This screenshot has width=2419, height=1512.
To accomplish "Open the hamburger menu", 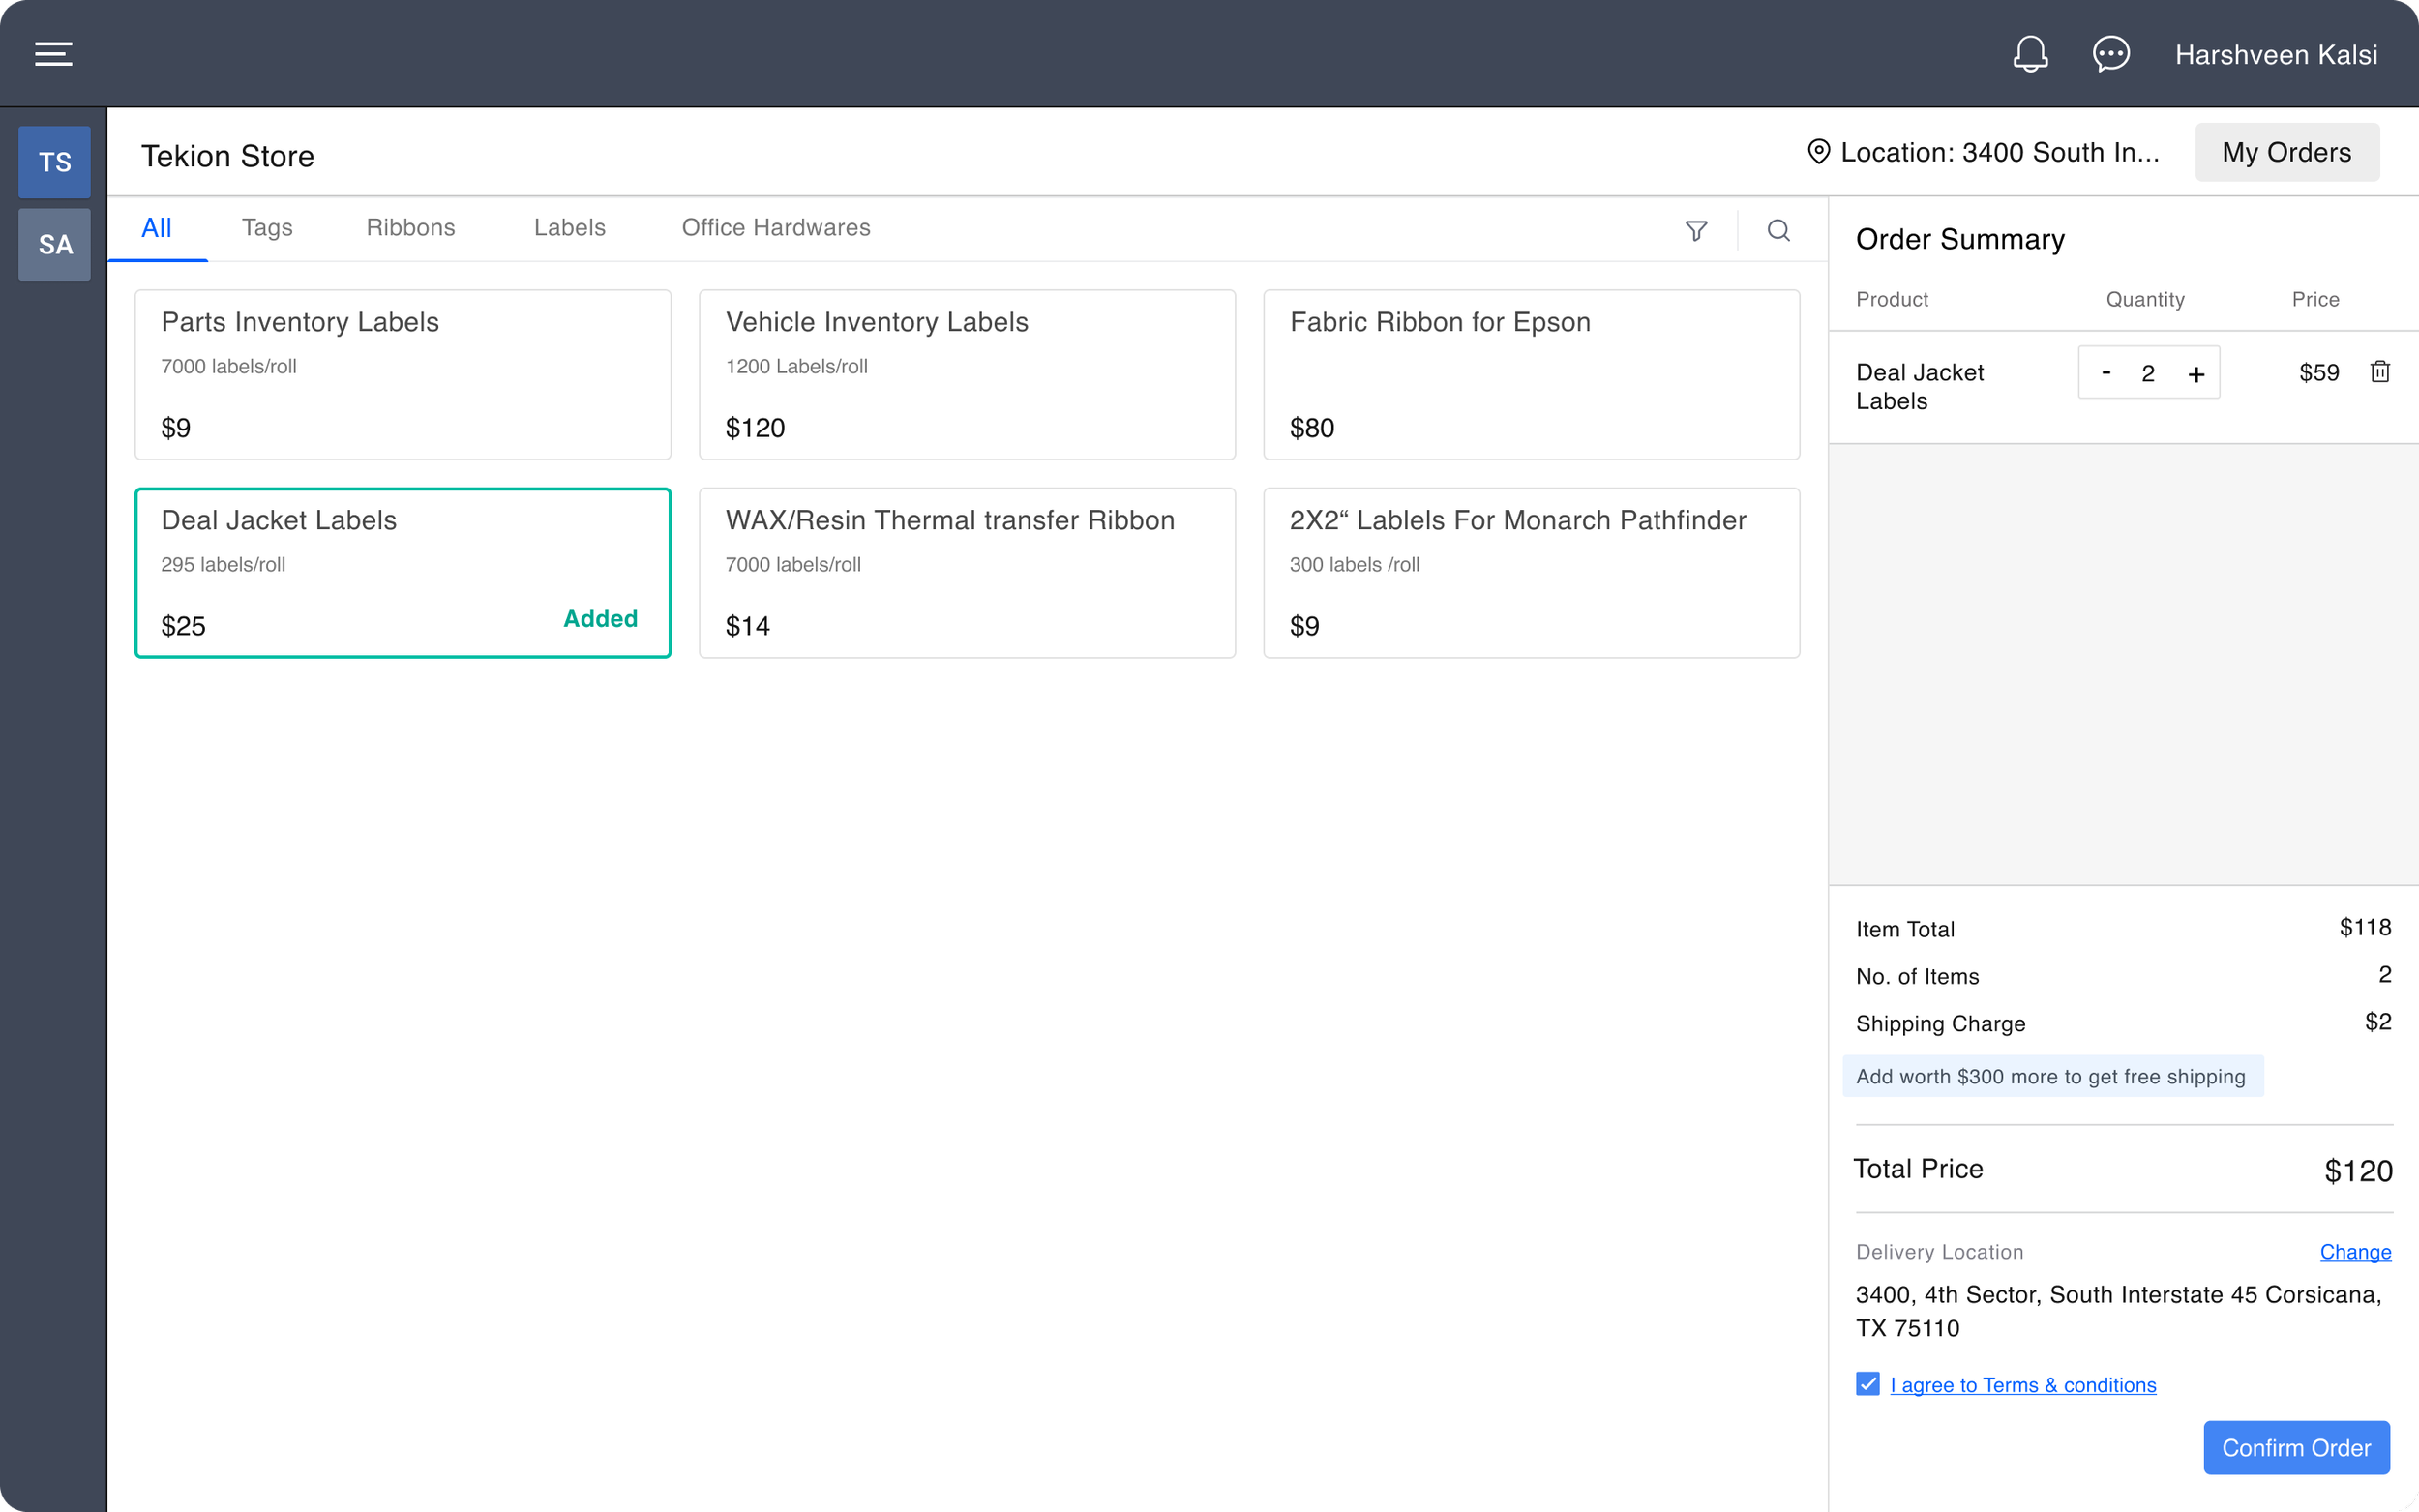I will 54,54.
